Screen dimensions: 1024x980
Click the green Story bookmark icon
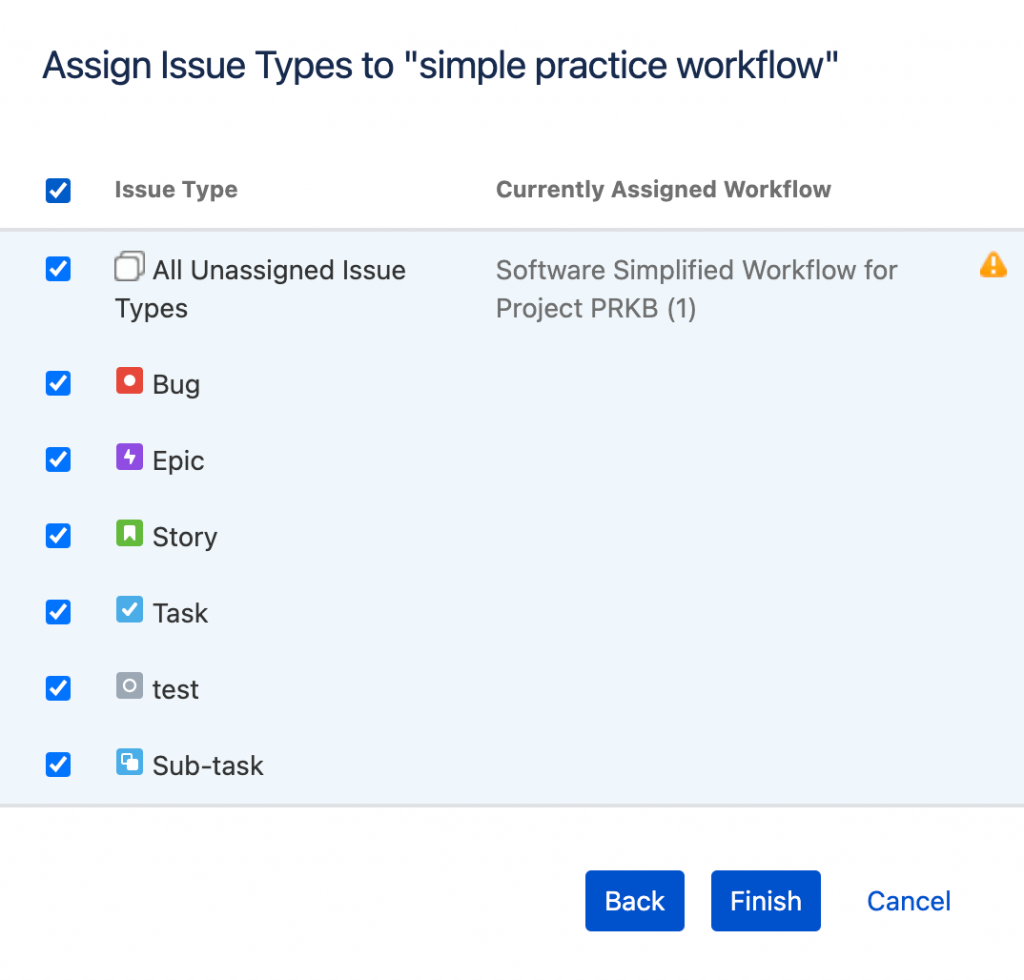[x=129, y=533]
